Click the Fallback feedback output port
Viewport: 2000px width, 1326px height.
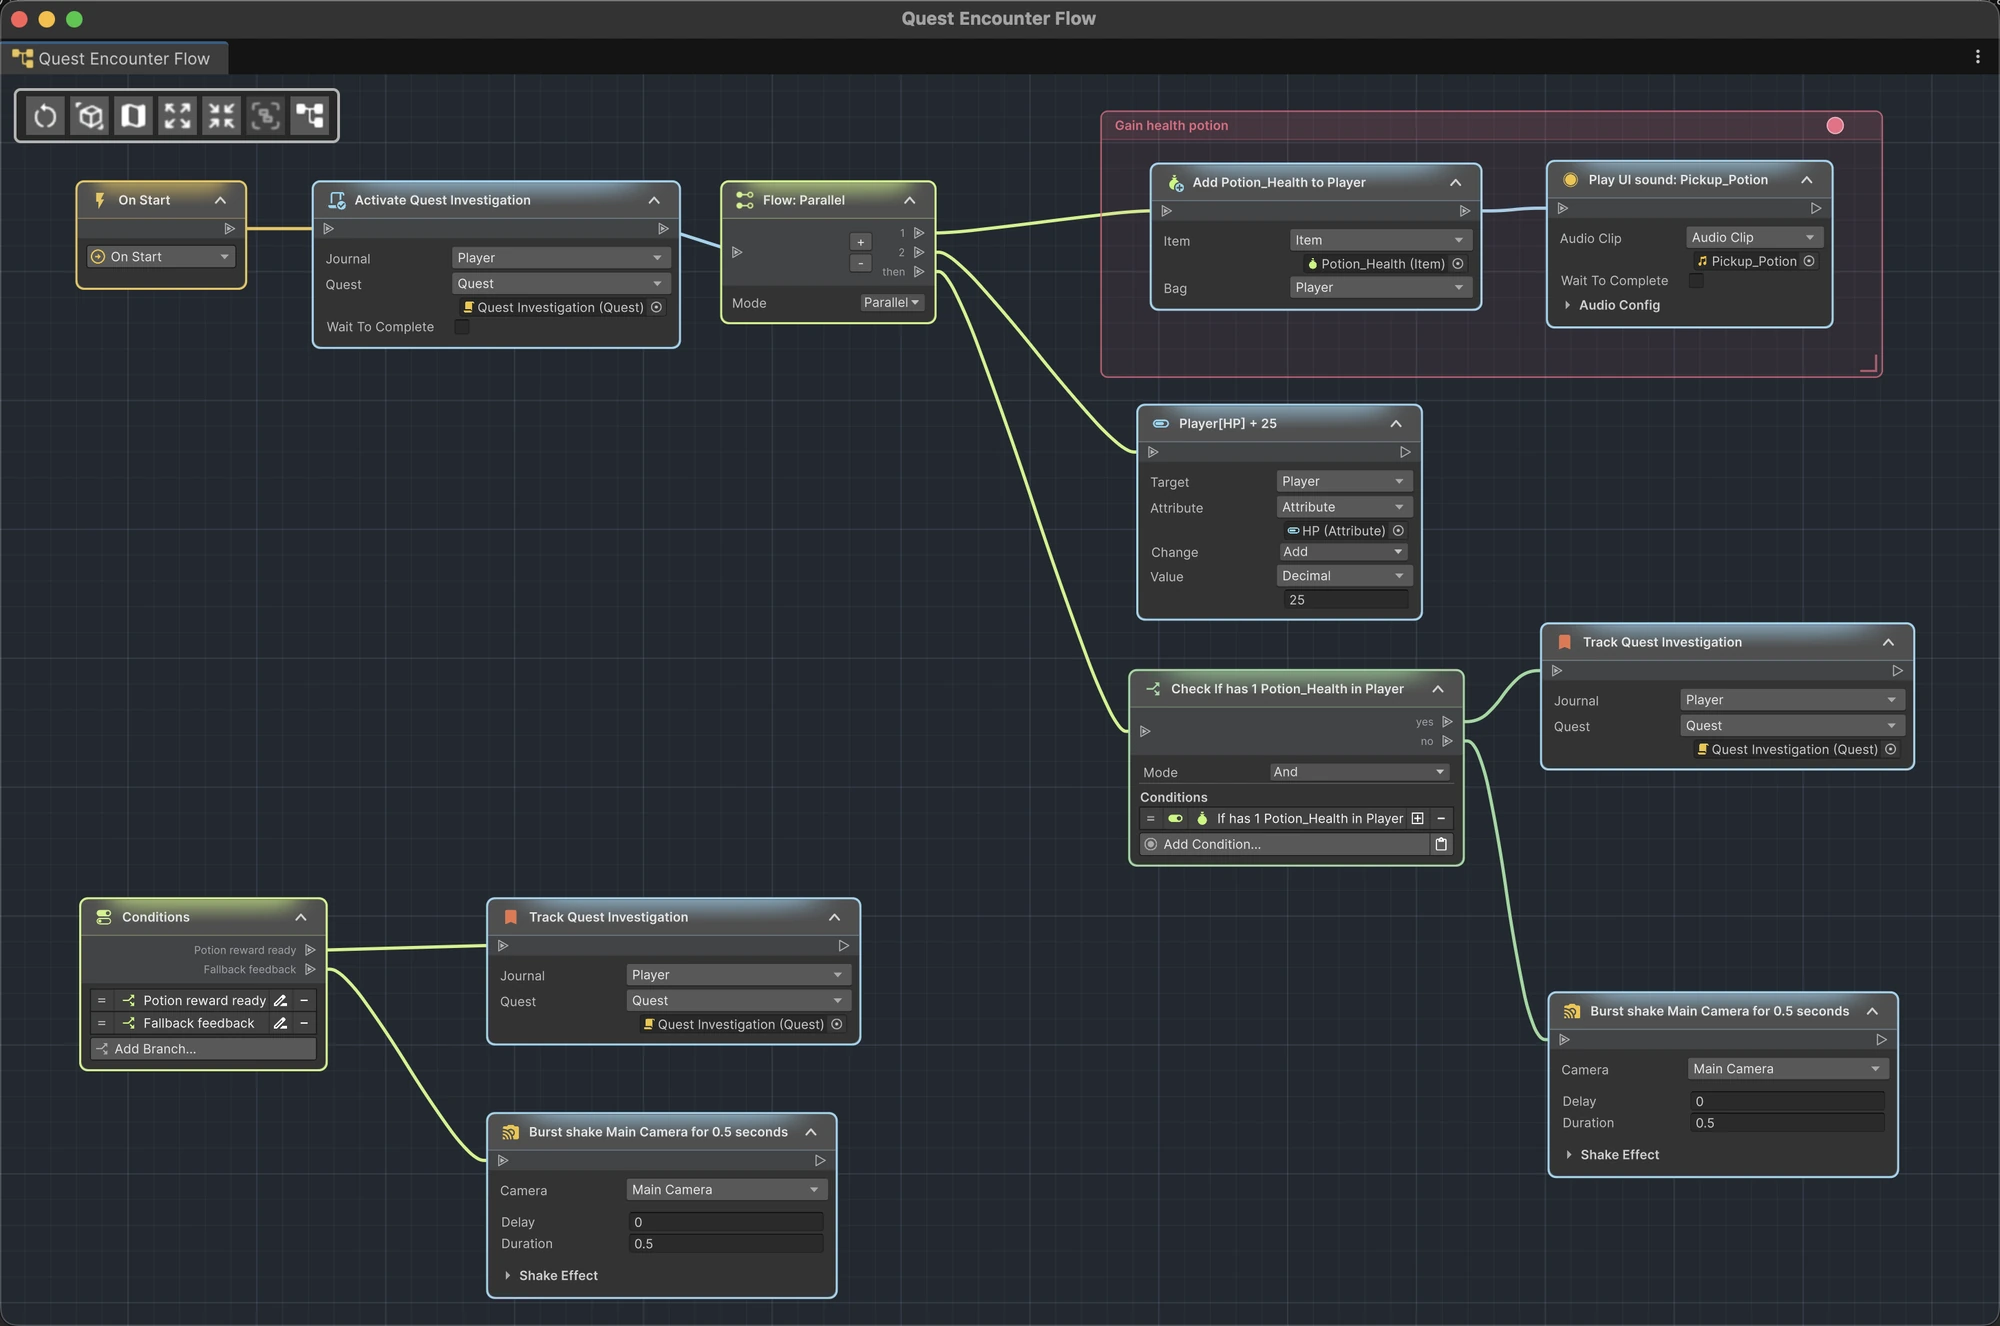pos(310,969)
